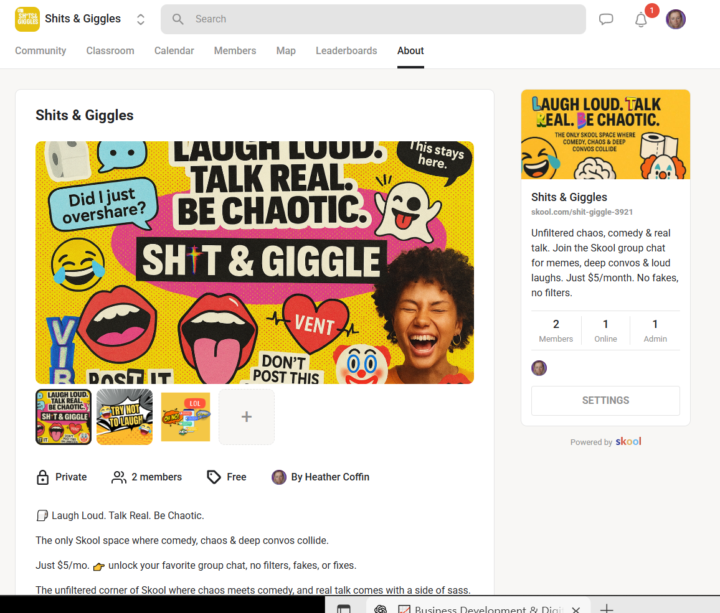The height and width of the screenshot is (613, 720).
Task: Open the chat messages icon
Action: [x=606, y=19]
